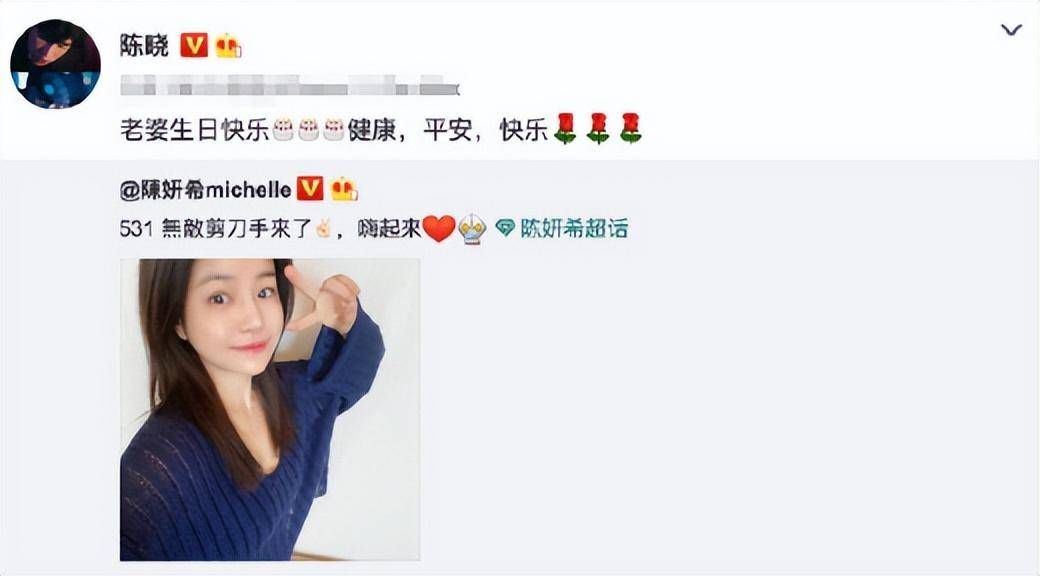
Task: Open the @陳妍希michelle profile link
Action: [x=206, y=190]
